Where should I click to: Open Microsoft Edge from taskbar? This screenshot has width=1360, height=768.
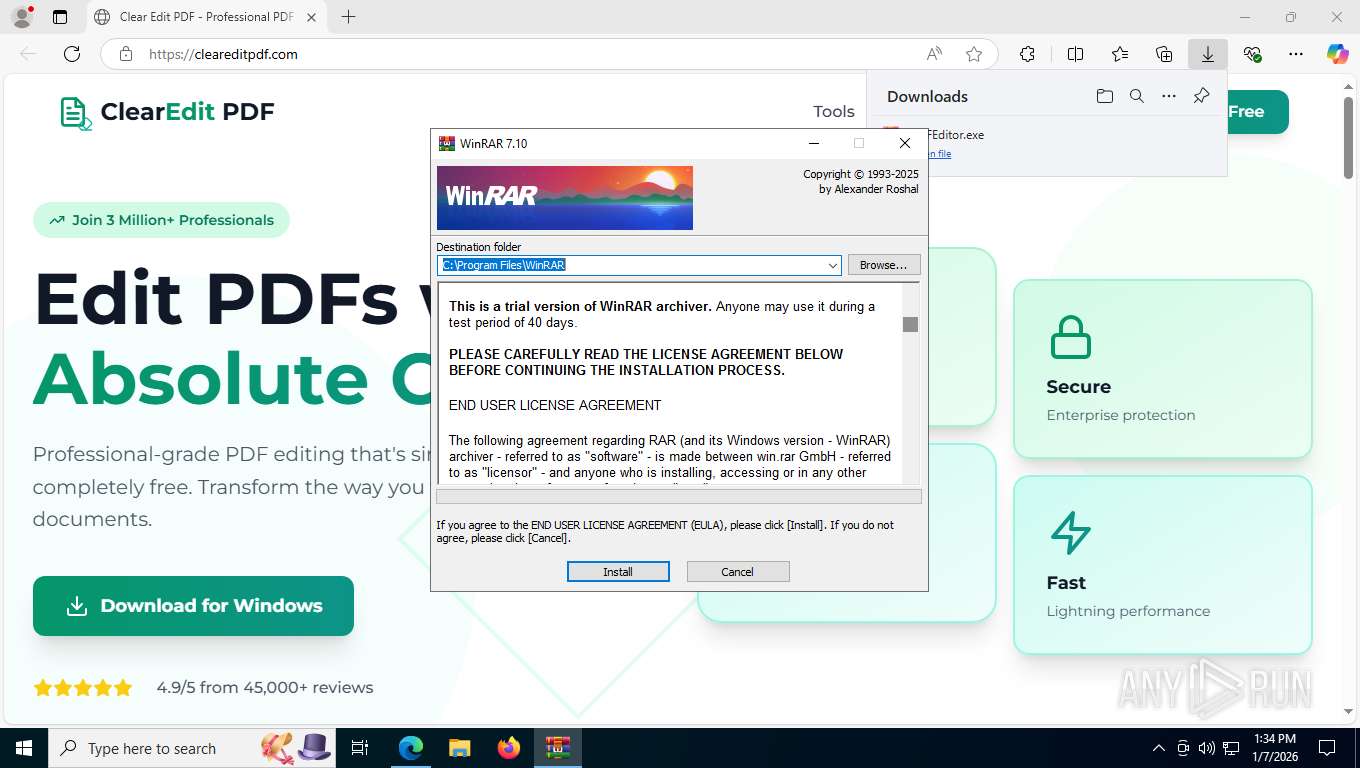pos(411,748)
